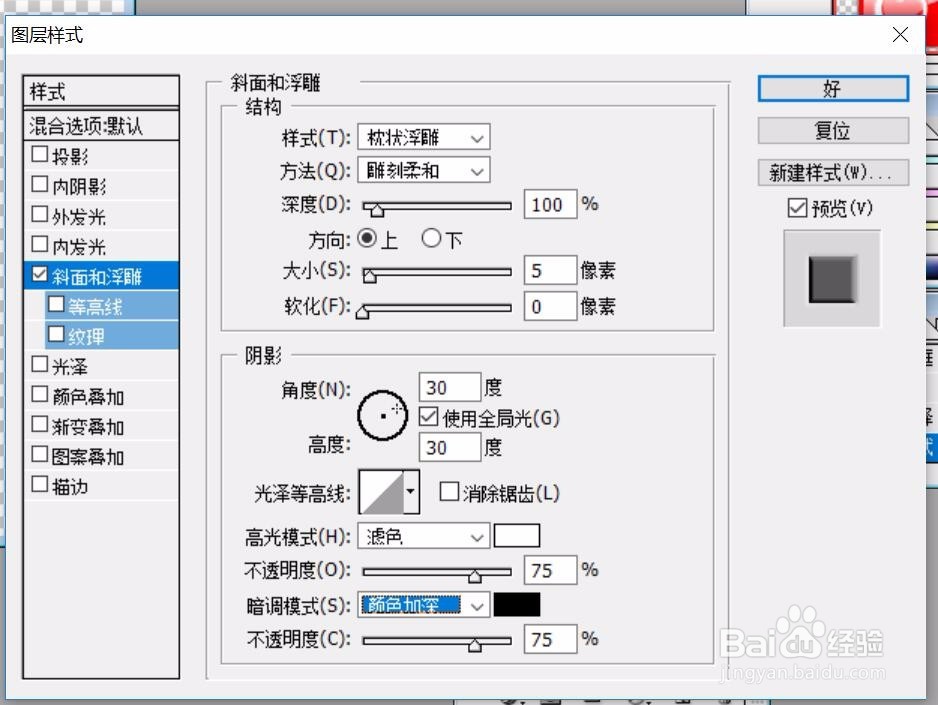Close the 图层样式 dialog
The image size is (938, 705).
point(900,35)
